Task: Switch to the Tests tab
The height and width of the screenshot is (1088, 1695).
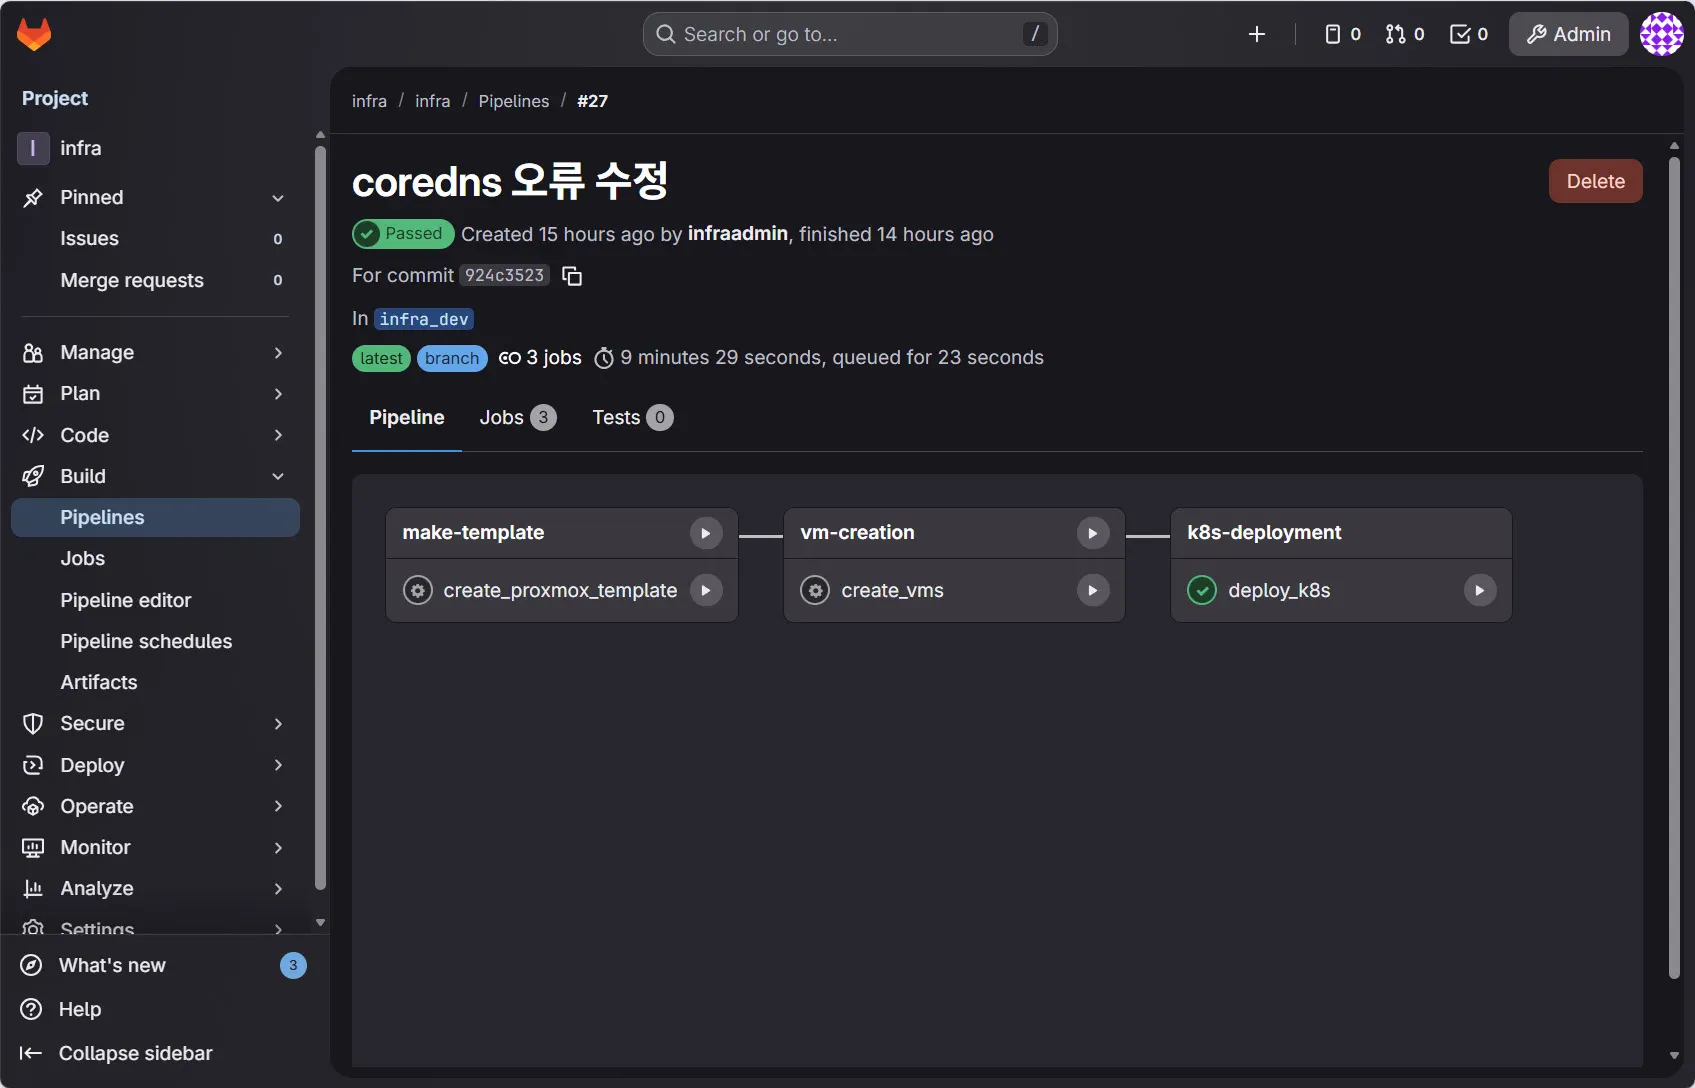Action: click(633, 418)
